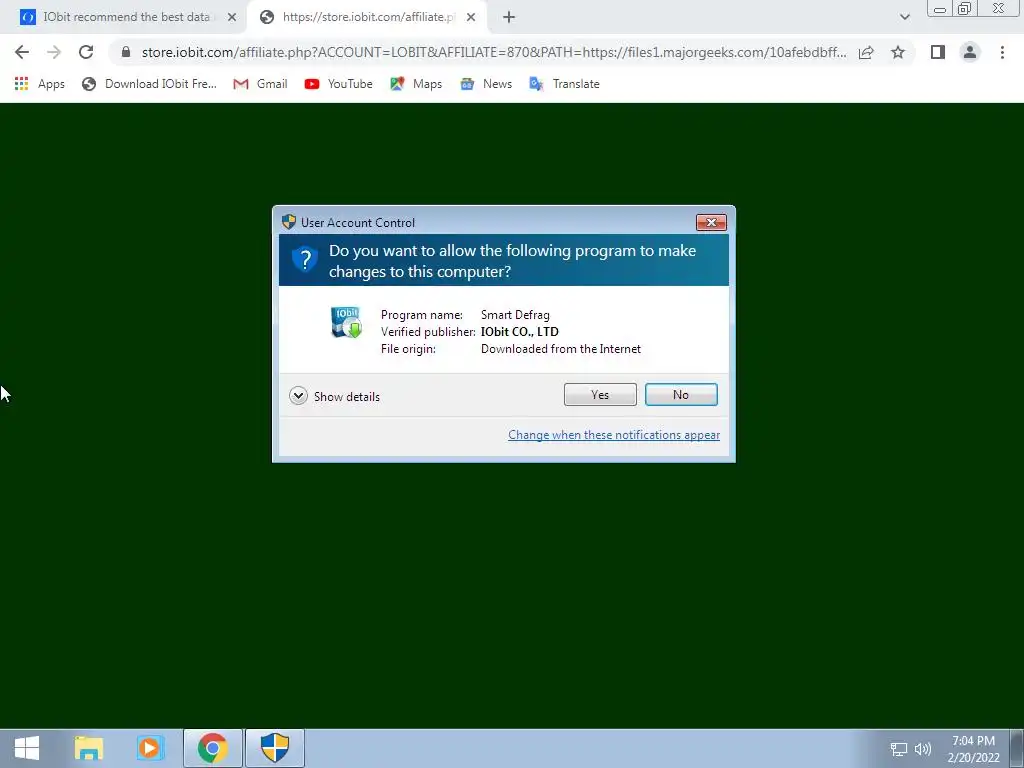
Task: Open the Maps bookmark
Action: click(x=416, y=84)
